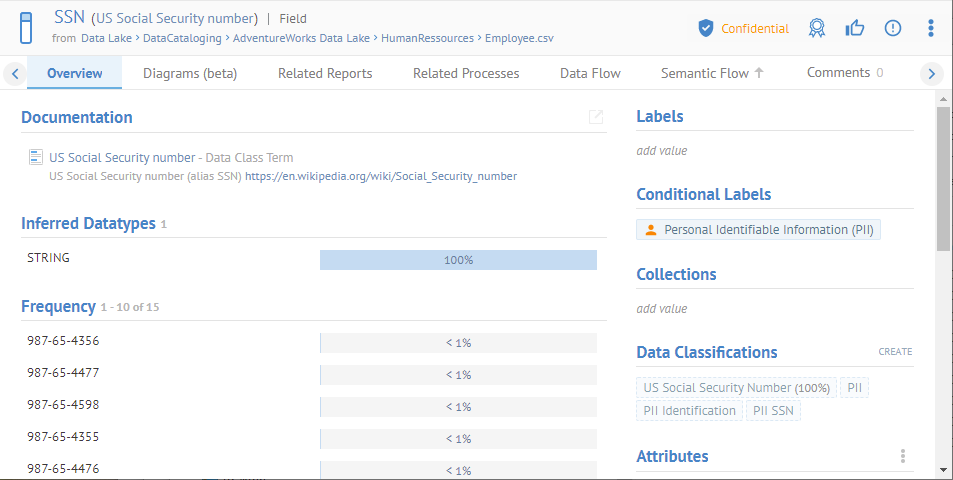Open the three-dot more actions menu in header

pos(931,28)
